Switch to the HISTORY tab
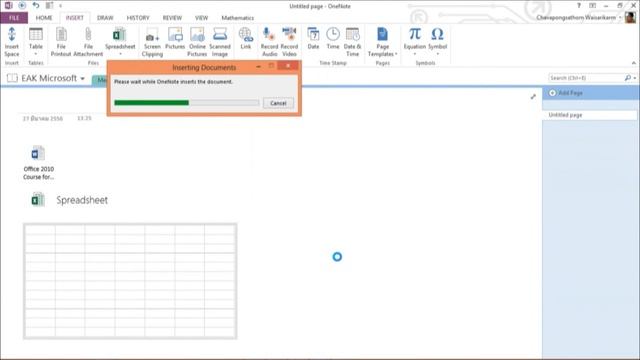 pyautogui.click(x=138, y=18)
